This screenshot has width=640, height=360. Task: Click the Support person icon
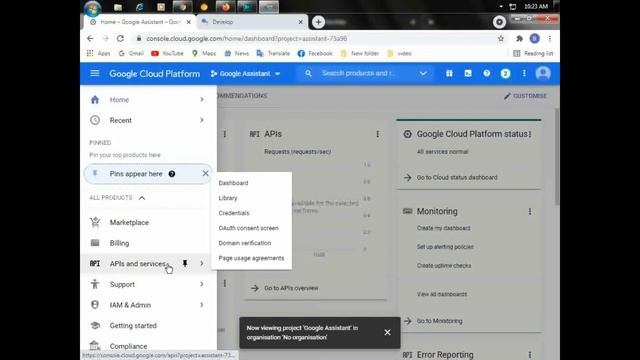(x=95, y=284)
